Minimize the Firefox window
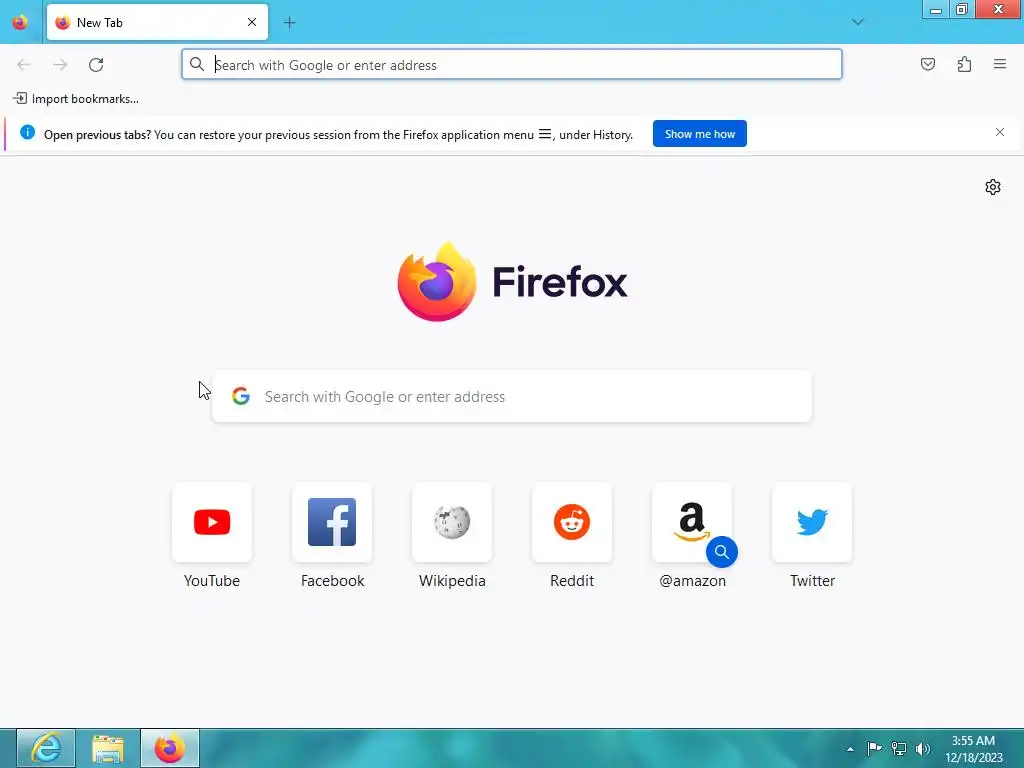1024x768 pixels. pyautogui.click(x=935, y=9)
